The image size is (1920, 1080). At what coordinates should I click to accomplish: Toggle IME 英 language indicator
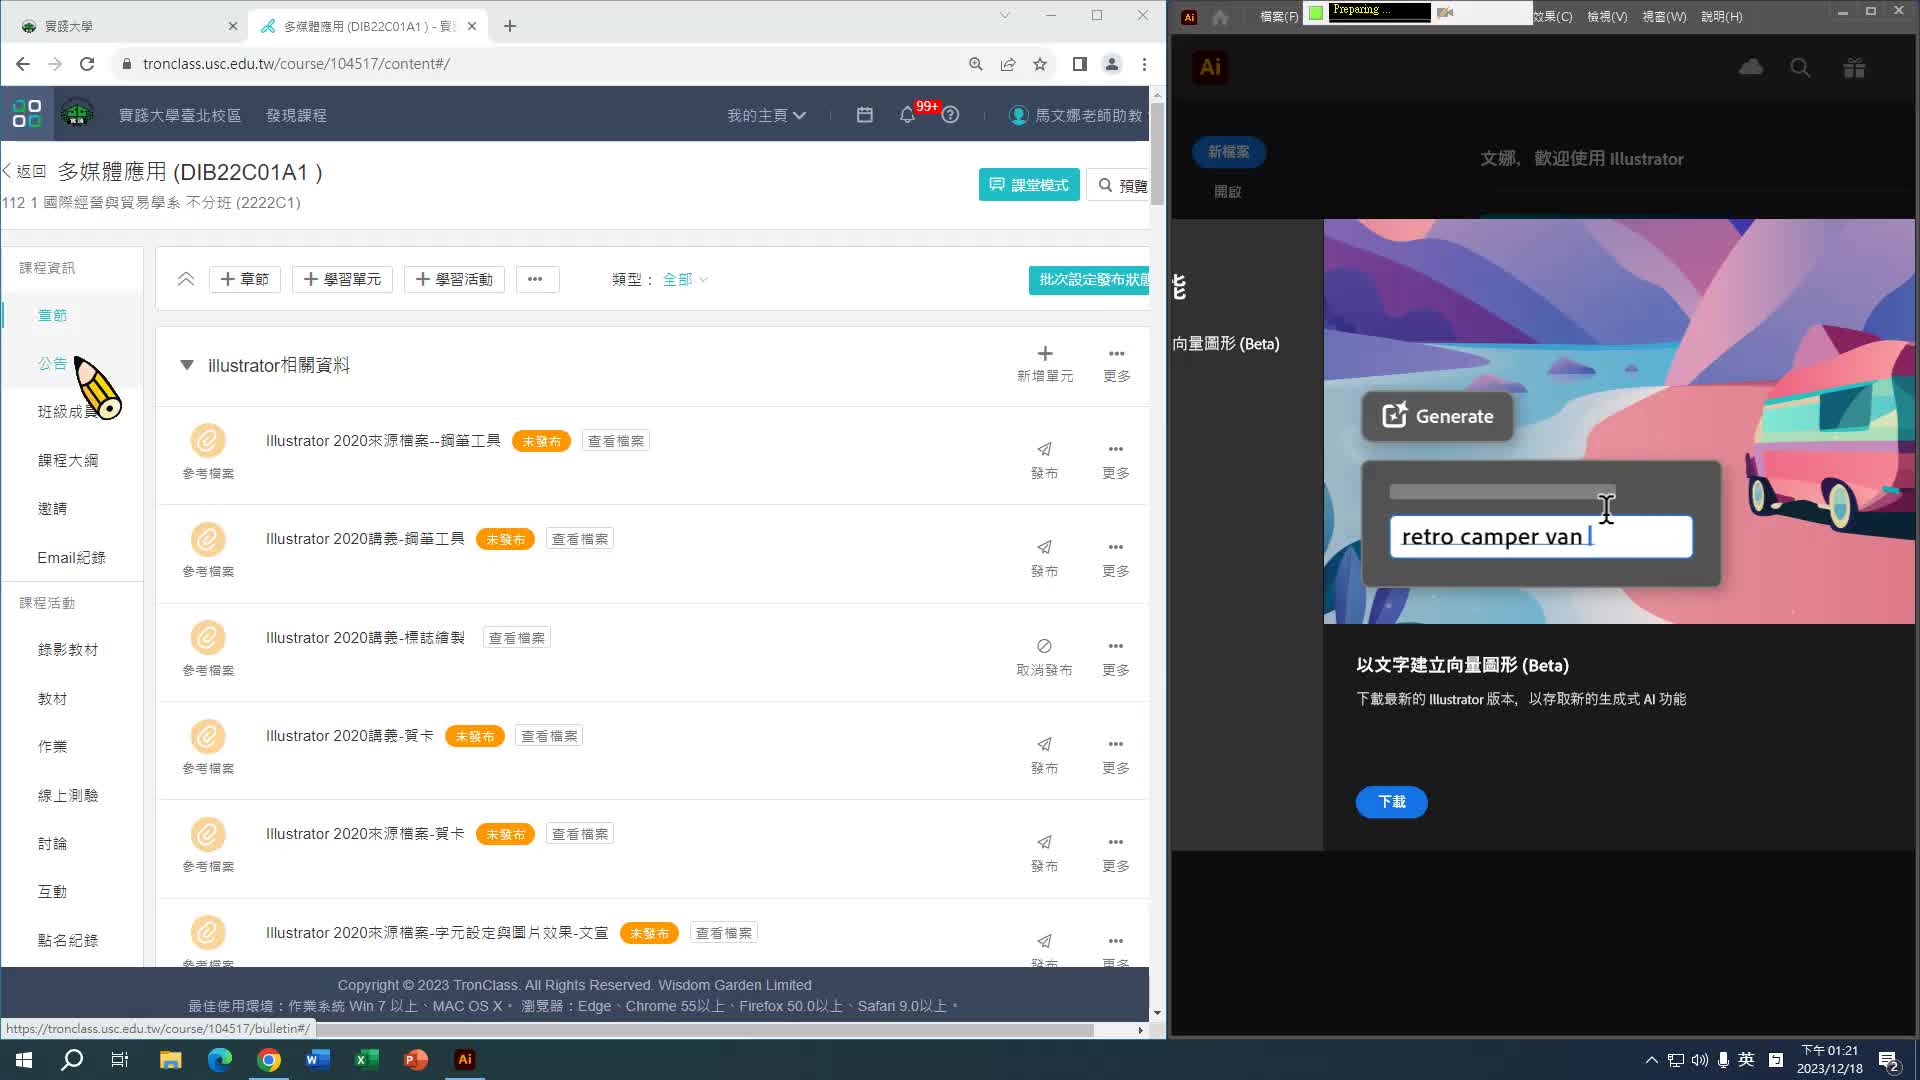pyautogui.click(x=1746, y=1059)
